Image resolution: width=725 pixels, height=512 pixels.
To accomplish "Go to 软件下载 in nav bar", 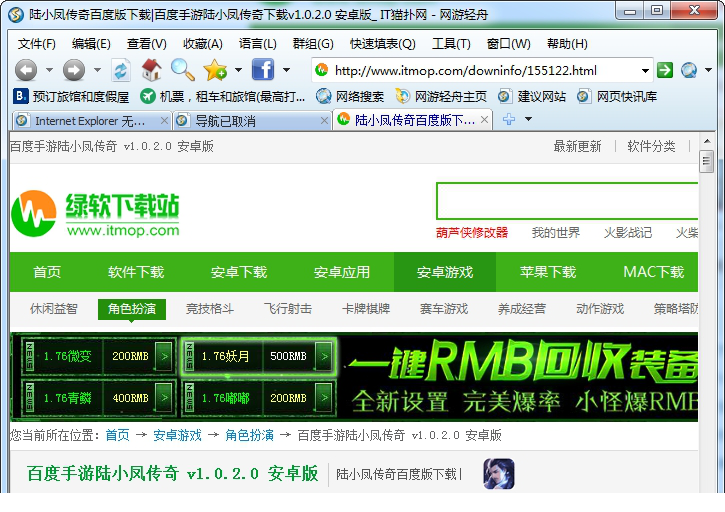I will pyautogui.click(x=136, y=272).
